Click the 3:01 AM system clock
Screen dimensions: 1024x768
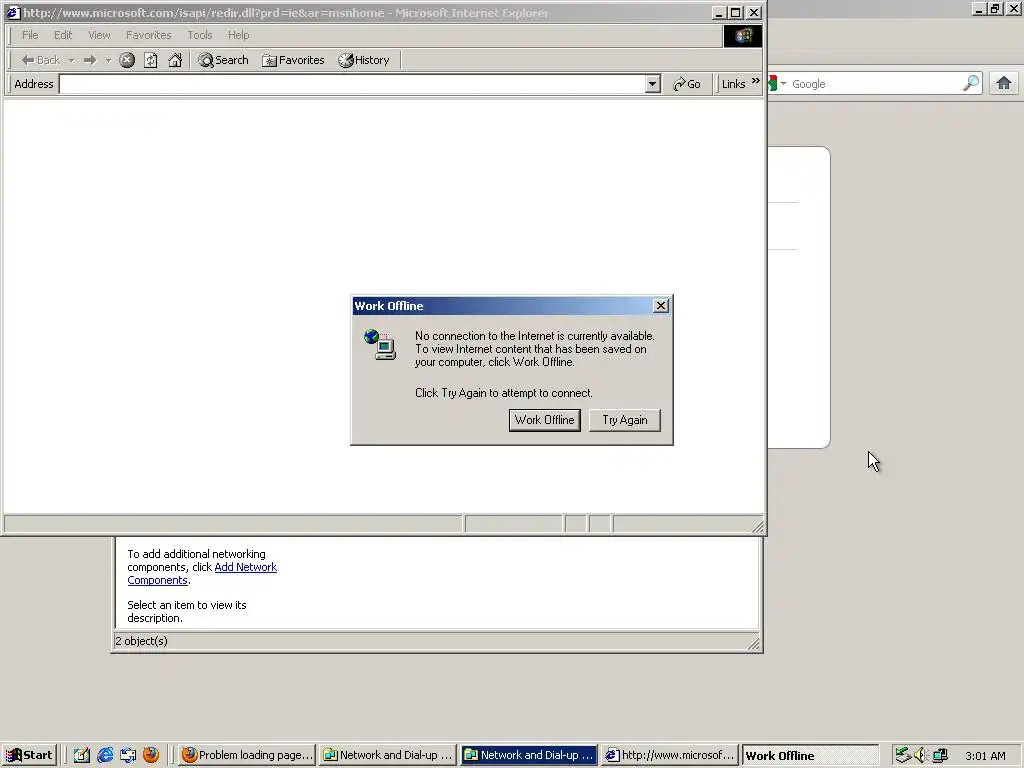click(985, 756)
